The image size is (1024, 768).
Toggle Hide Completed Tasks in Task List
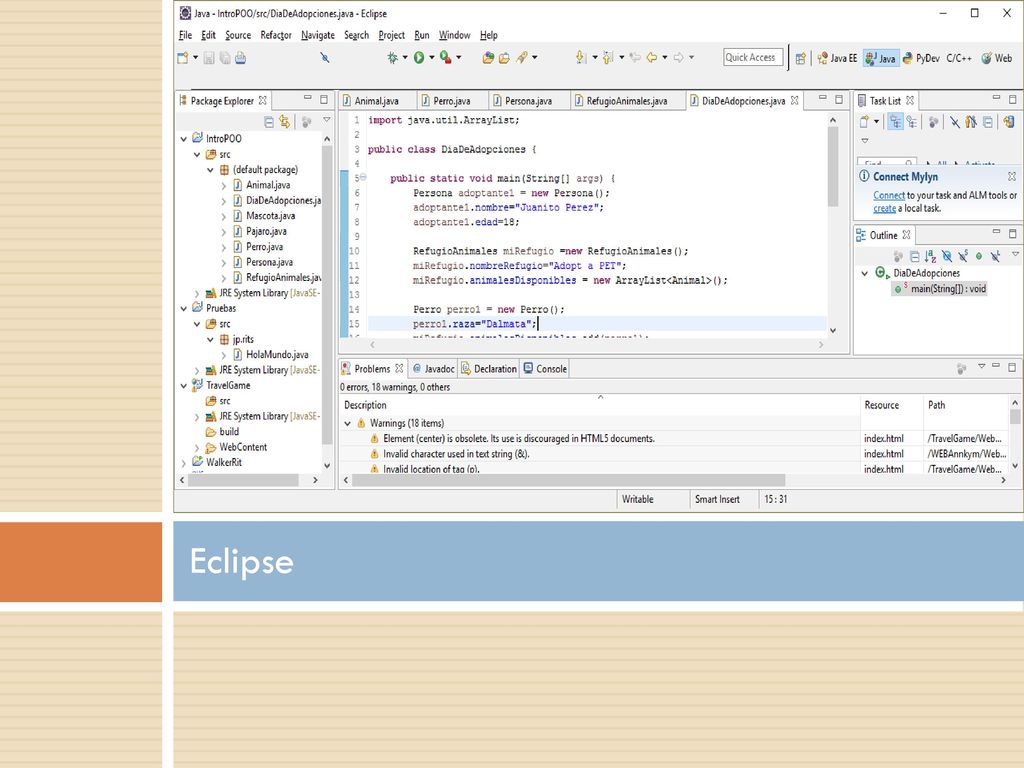pos(954,121)
